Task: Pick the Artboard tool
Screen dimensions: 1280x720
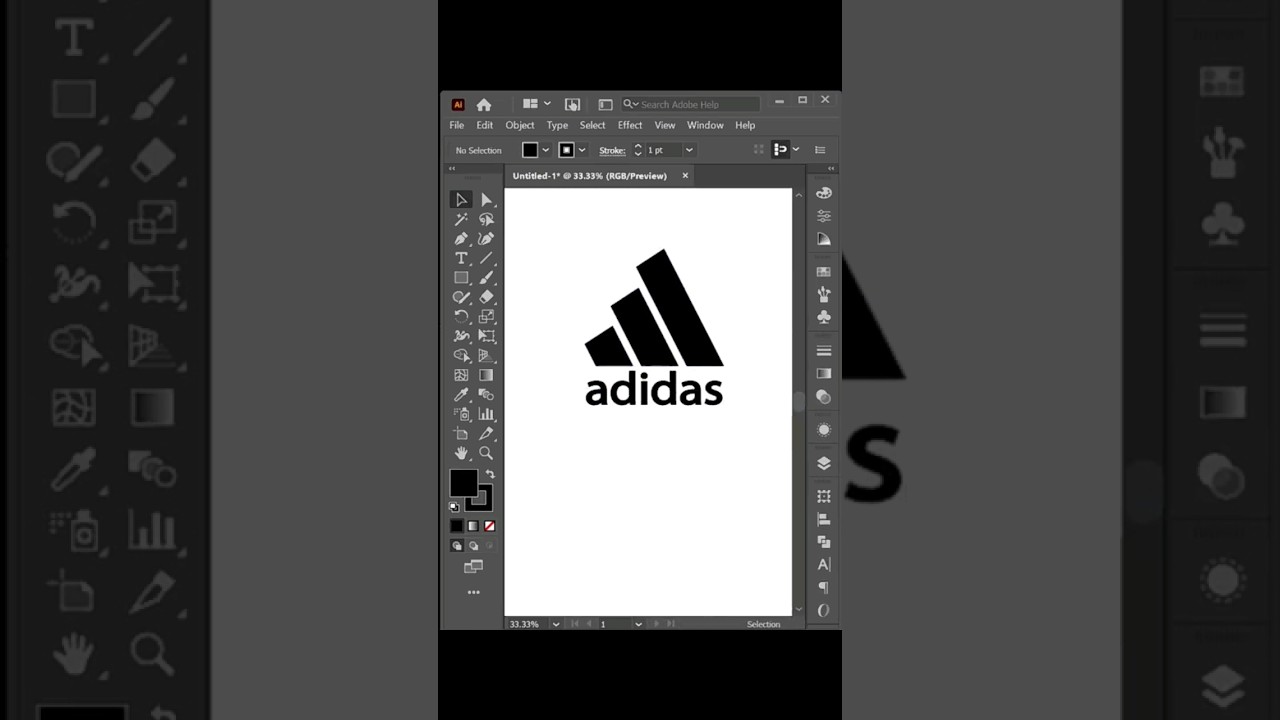Action: coord(461,433)
